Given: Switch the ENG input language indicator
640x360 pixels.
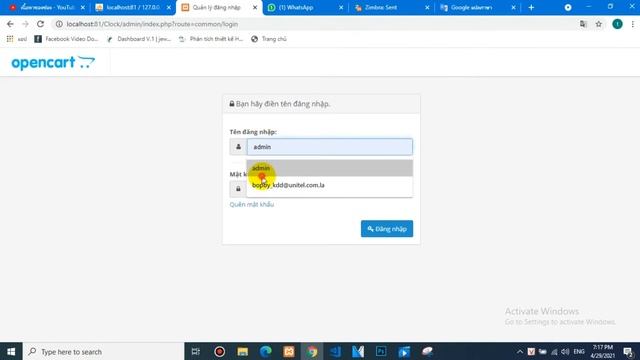Looking at the screenshot, I should point(579,351).
